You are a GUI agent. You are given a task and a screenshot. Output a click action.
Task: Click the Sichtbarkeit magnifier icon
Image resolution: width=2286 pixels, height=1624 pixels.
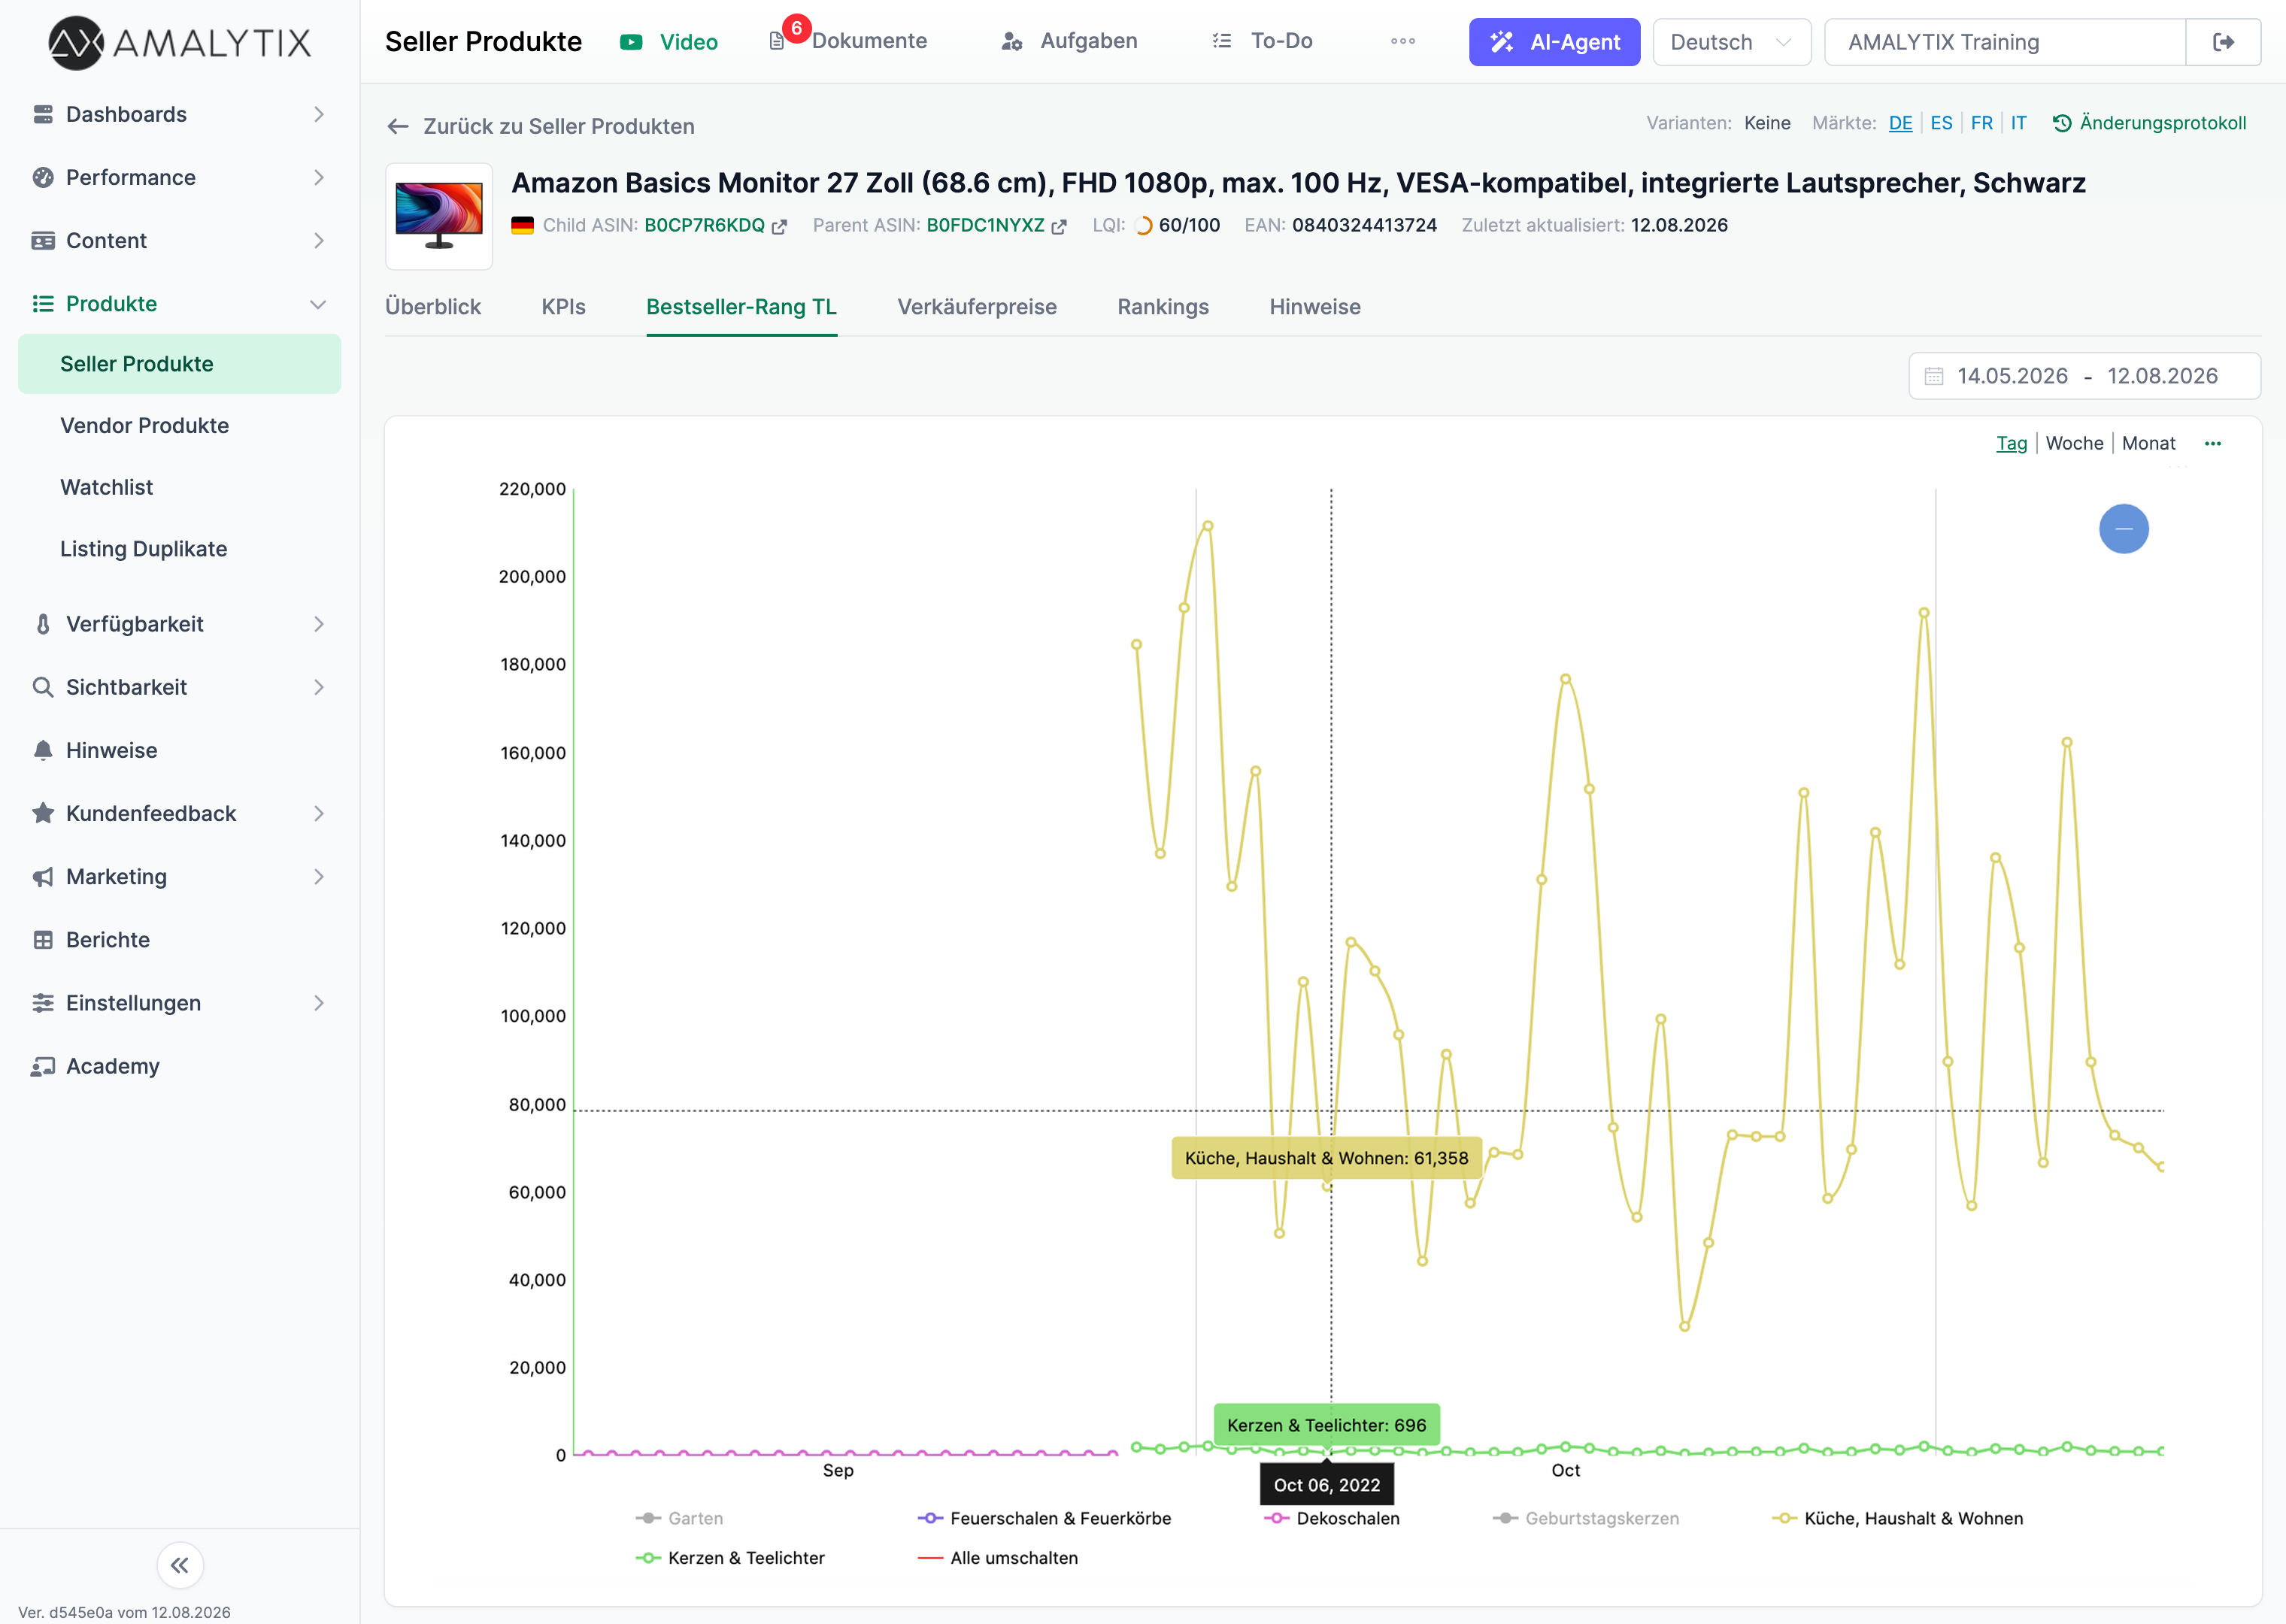43,687
